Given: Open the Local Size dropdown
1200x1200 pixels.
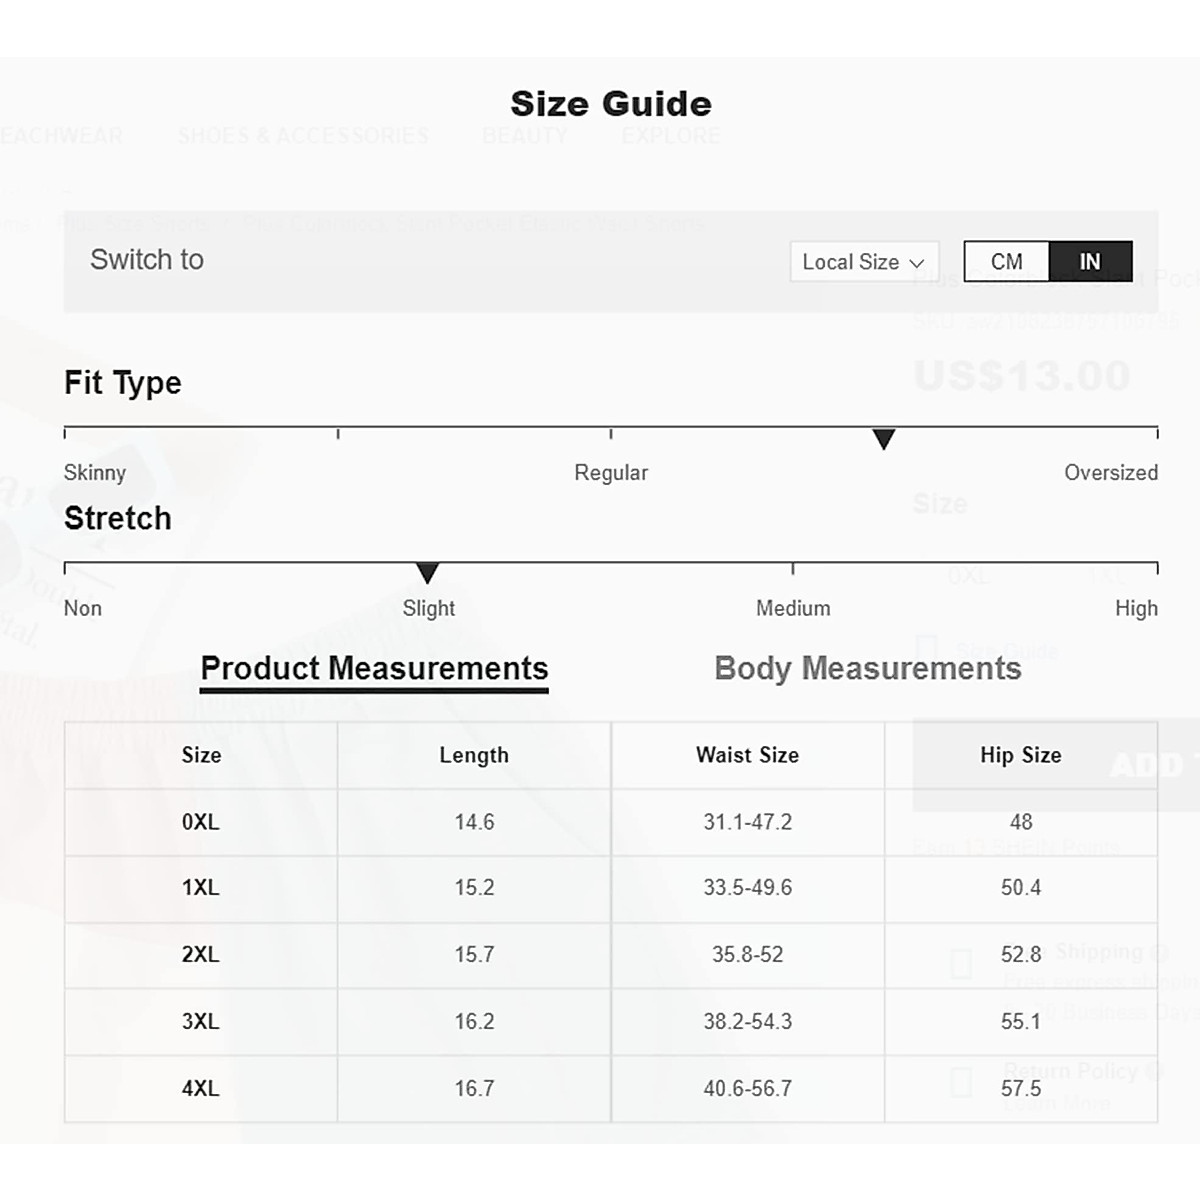Looking at the screenshot, I should [x=864, y=262].
